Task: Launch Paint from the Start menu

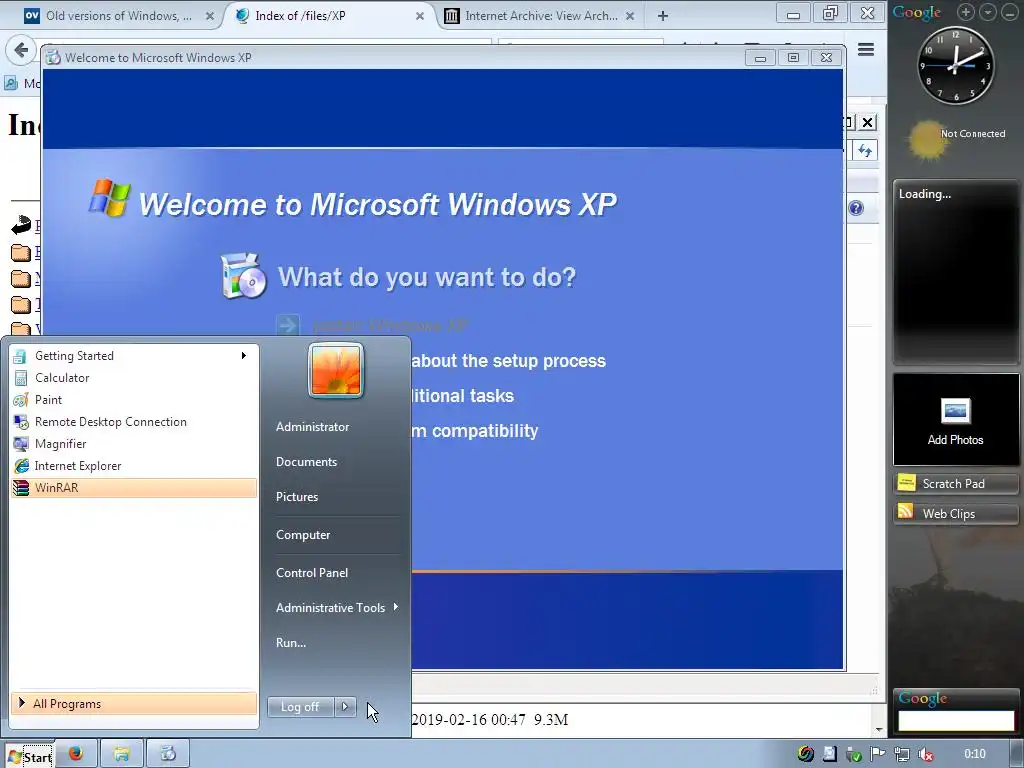Action: 133,400
